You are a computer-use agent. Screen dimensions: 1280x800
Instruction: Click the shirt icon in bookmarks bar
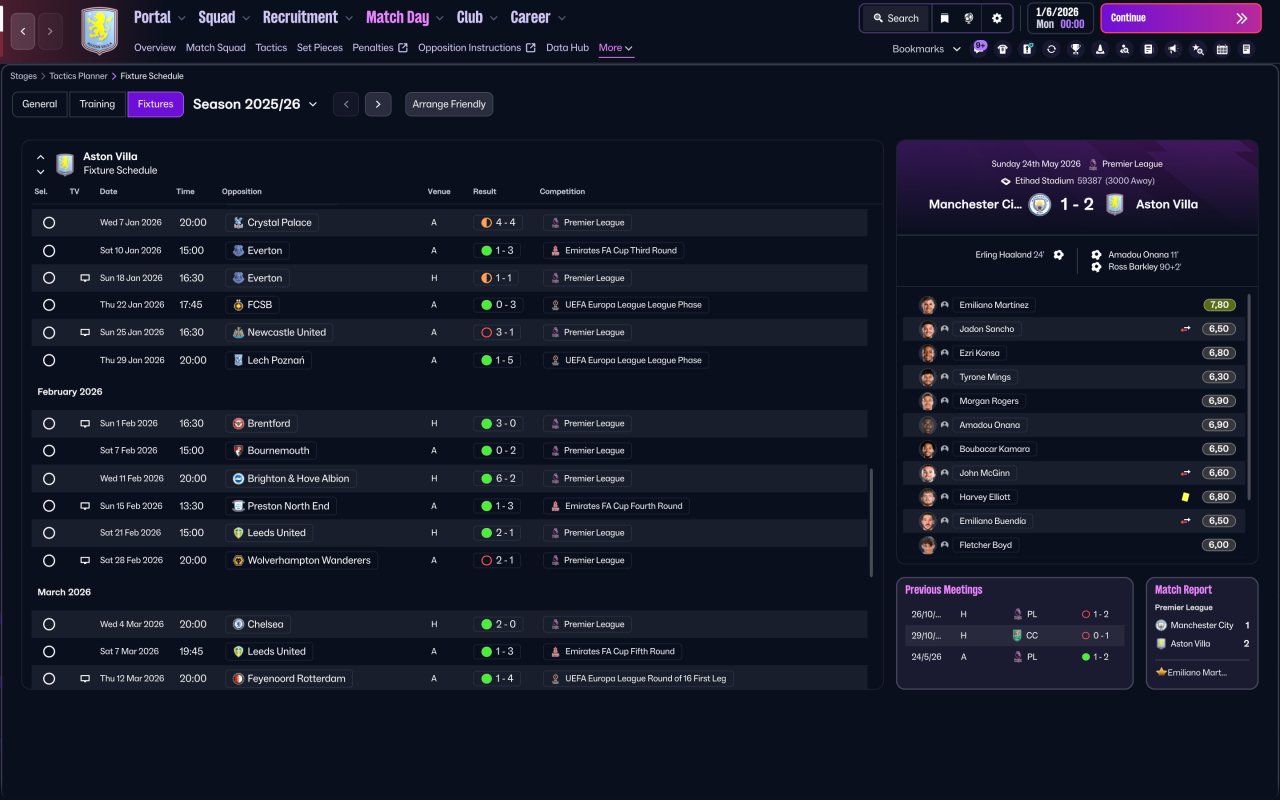click(1003, 49)
